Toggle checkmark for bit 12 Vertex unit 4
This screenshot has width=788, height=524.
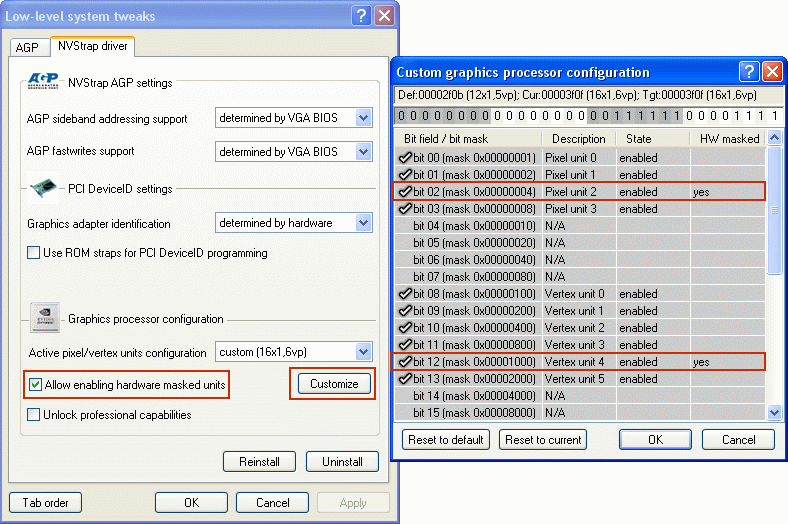pos(405,362)
